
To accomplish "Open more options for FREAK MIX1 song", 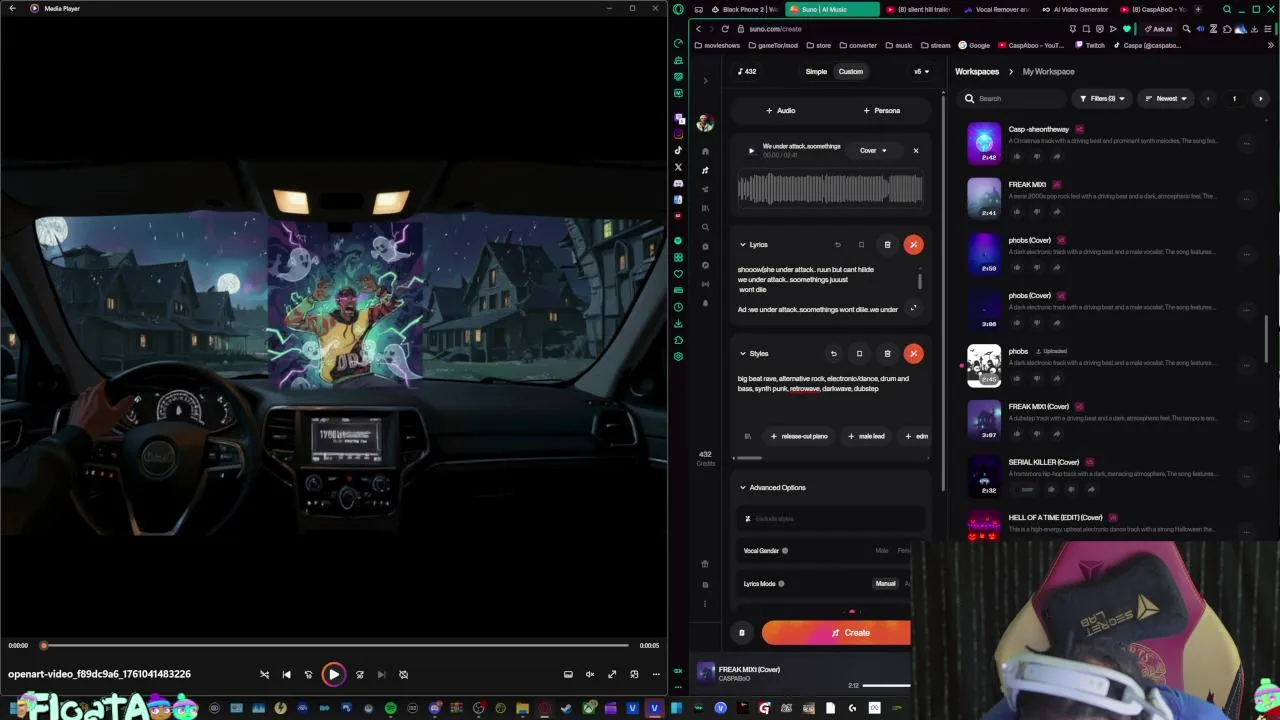I will coord(1246,198).
